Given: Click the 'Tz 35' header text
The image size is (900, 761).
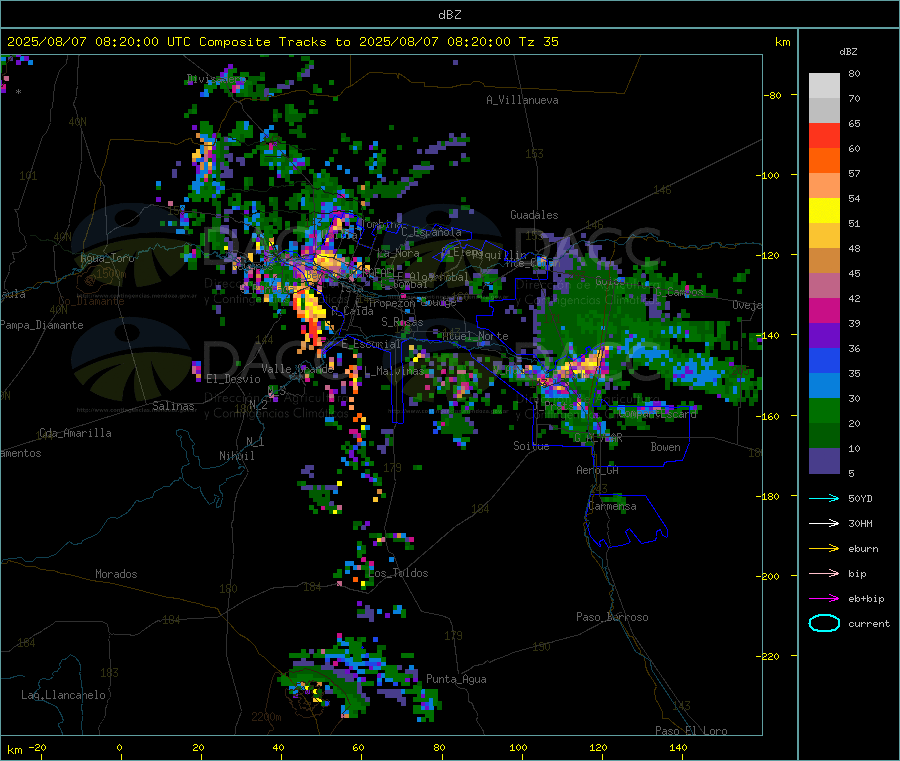Looking at the screenshot, I should pyautogui.click(x=538, y=42).
